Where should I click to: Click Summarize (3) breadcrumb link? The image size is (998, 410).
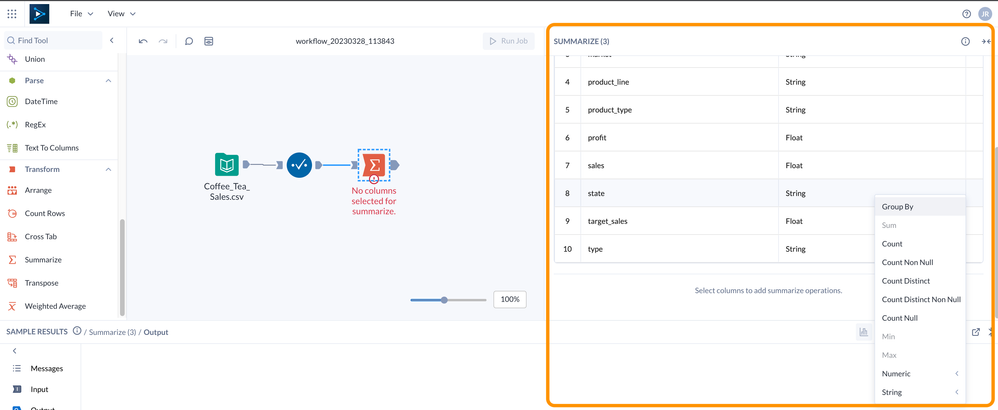[x=113, y=332]
